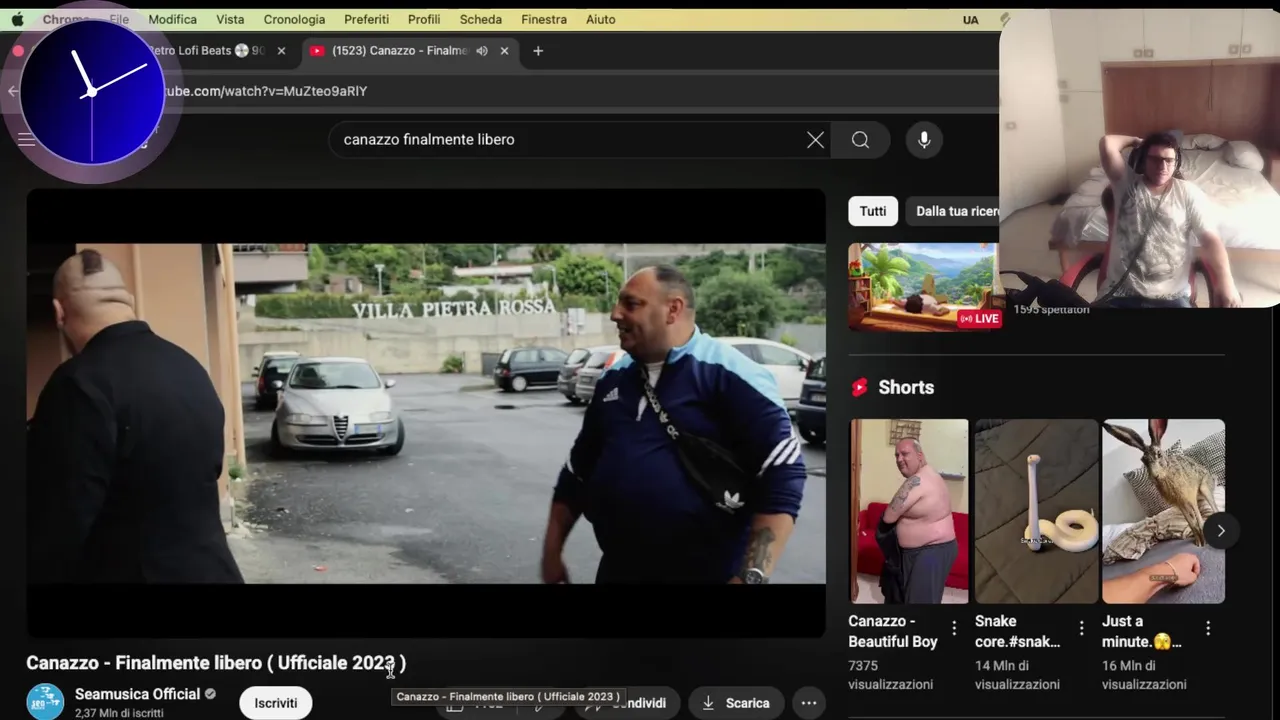The image size is (1280, 720).
Task: Close the Canazzo YouTube tab
Action: [x=504, y=51]
